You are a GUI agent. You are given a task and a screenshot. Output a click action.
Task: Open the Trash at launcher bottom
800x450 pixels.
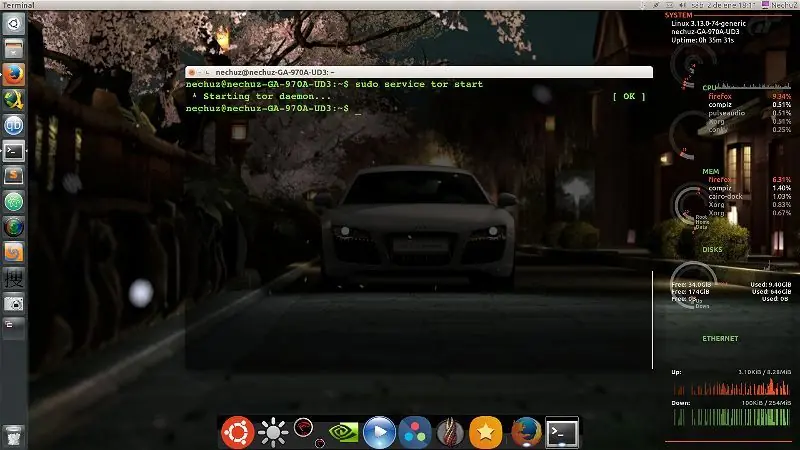[14, 437]
